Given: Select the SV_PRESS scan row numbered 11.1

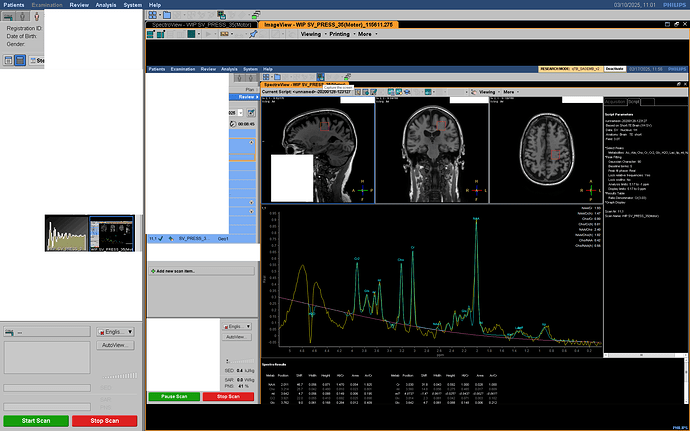Looking at the screenshot, I should tap(202, 239).
